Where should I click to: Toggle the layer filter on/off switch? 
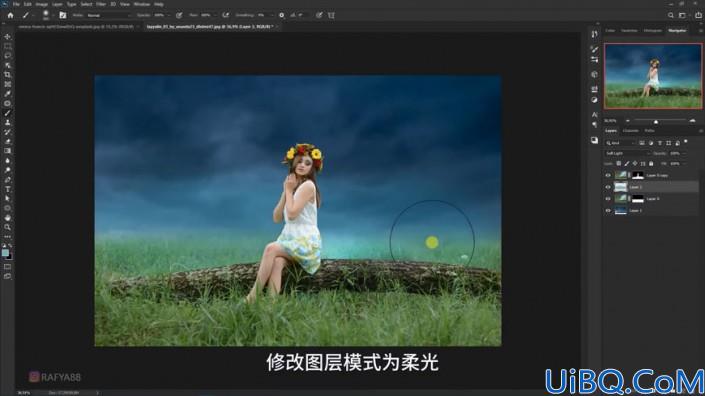[x=686, y=142]
